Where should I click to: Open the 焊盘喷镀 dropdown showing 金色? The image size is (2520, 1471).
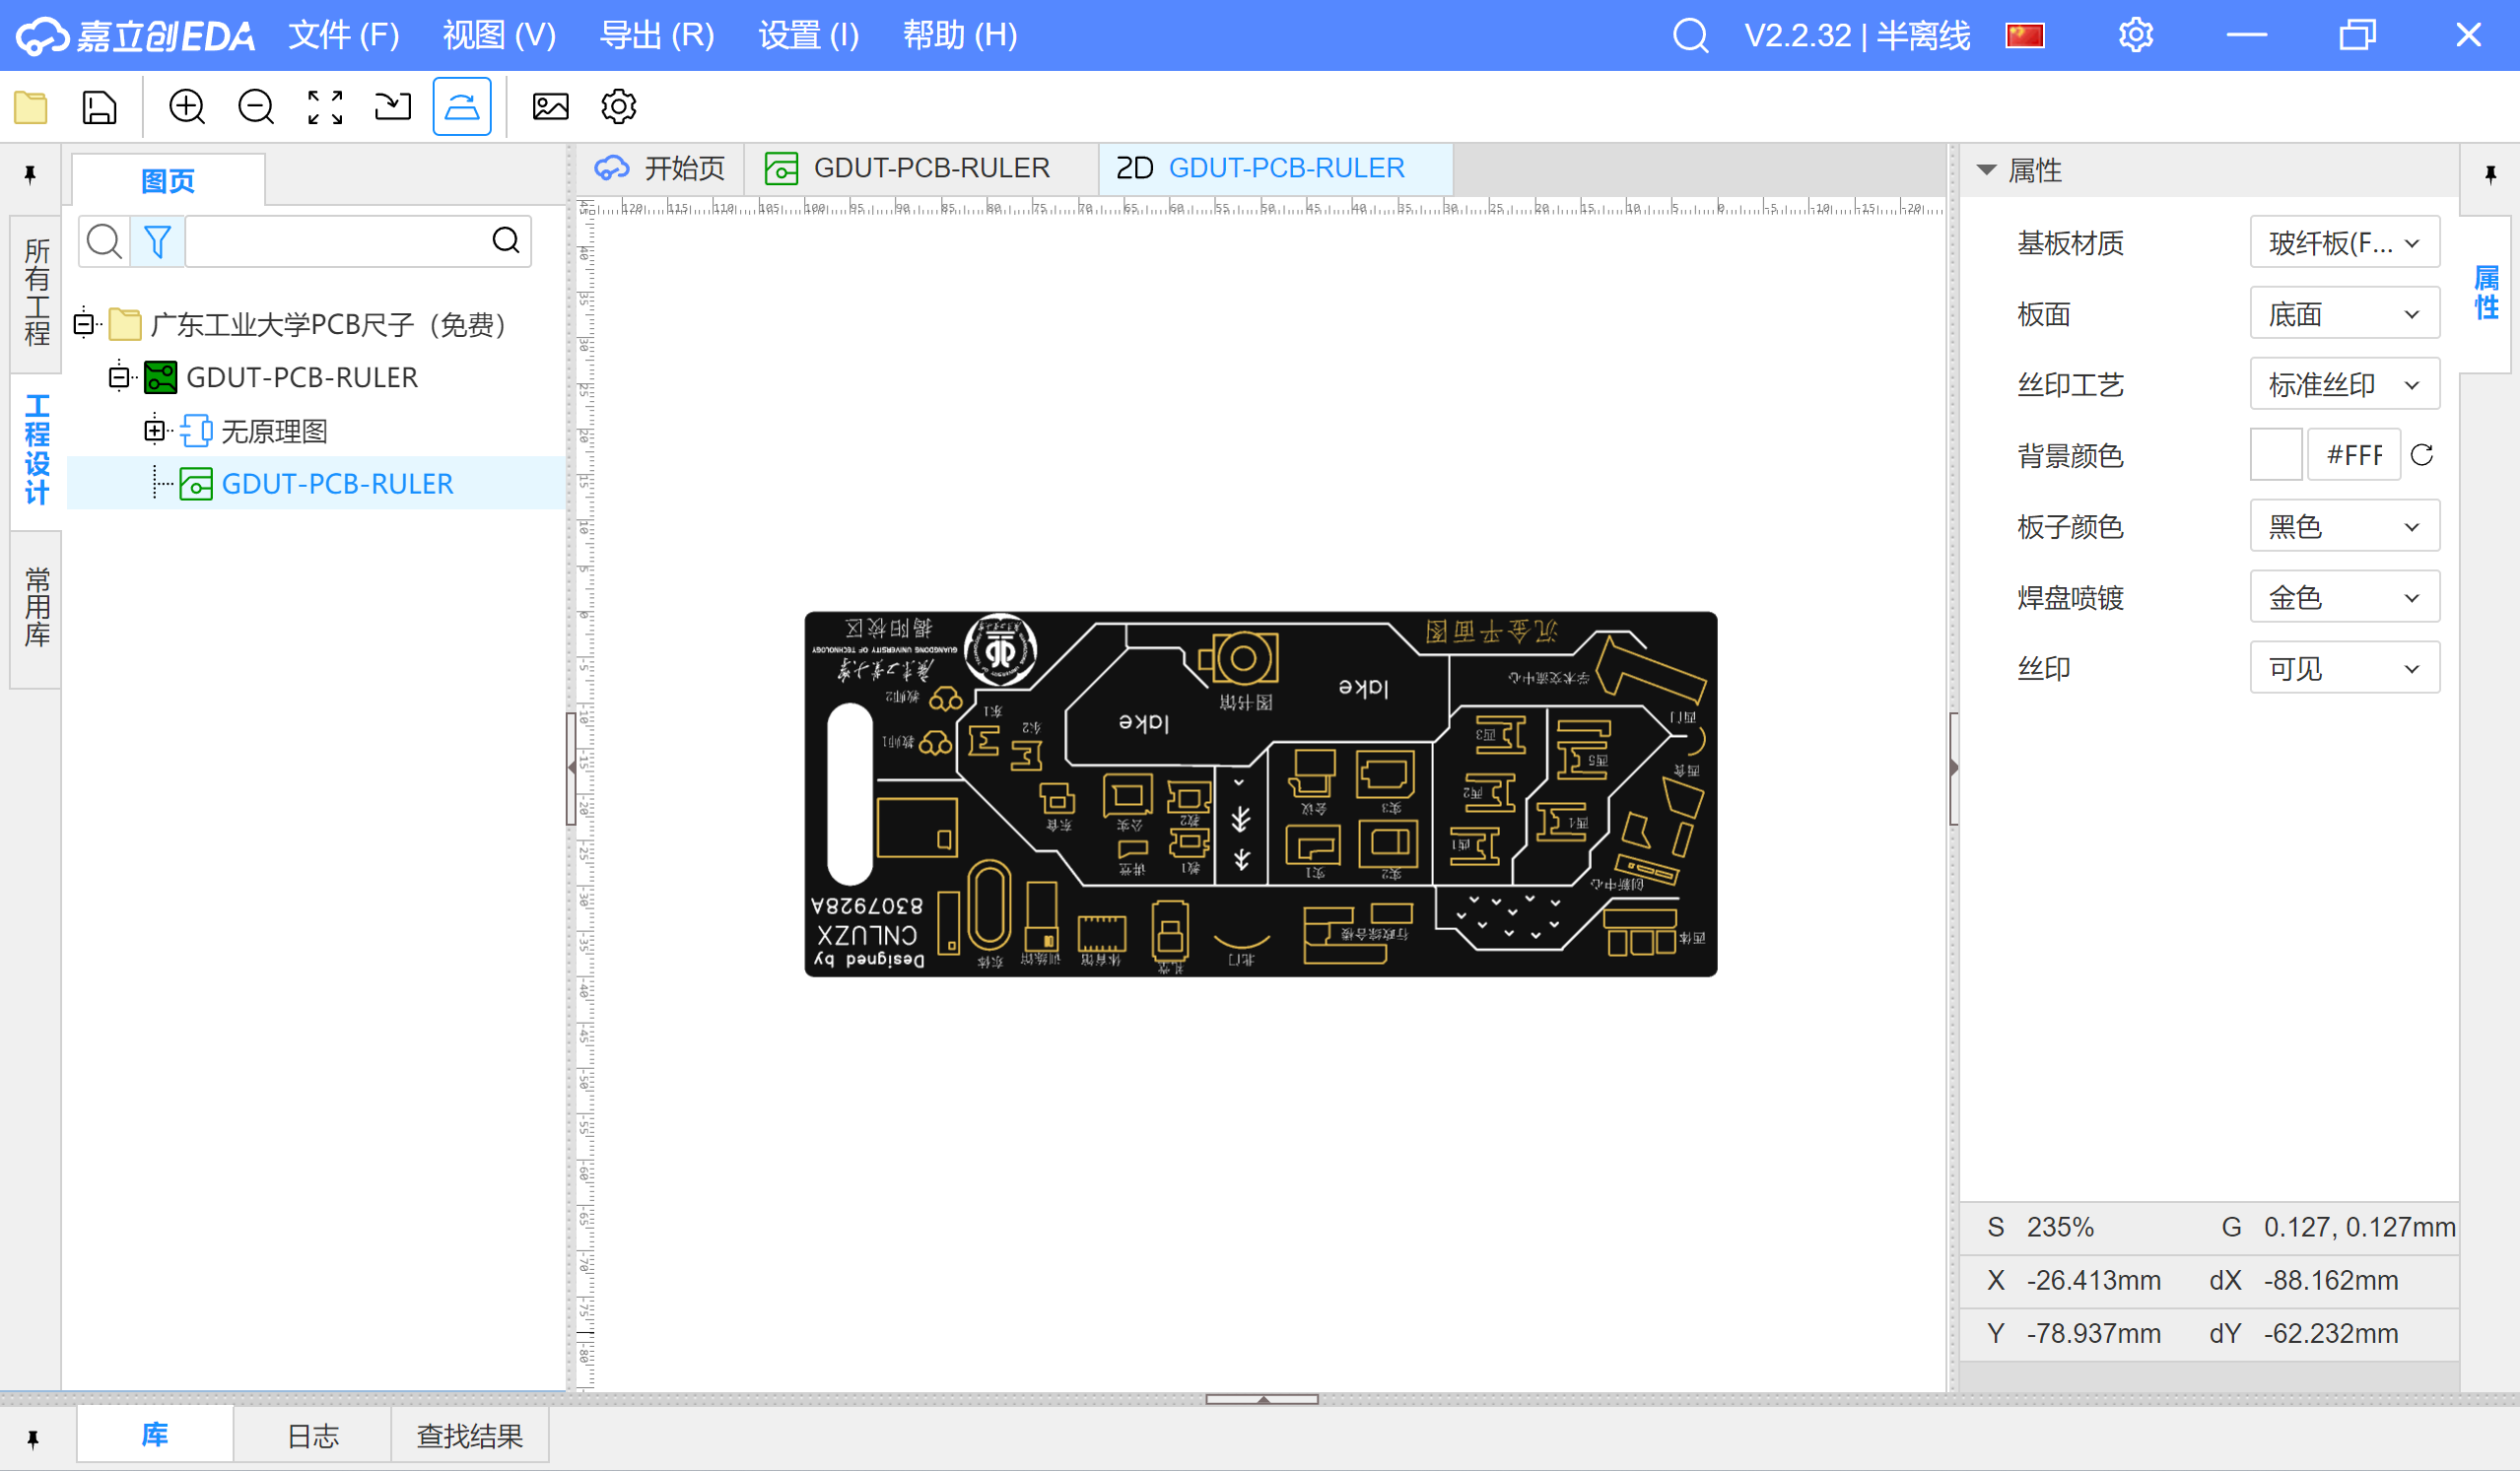(2343, 598)
